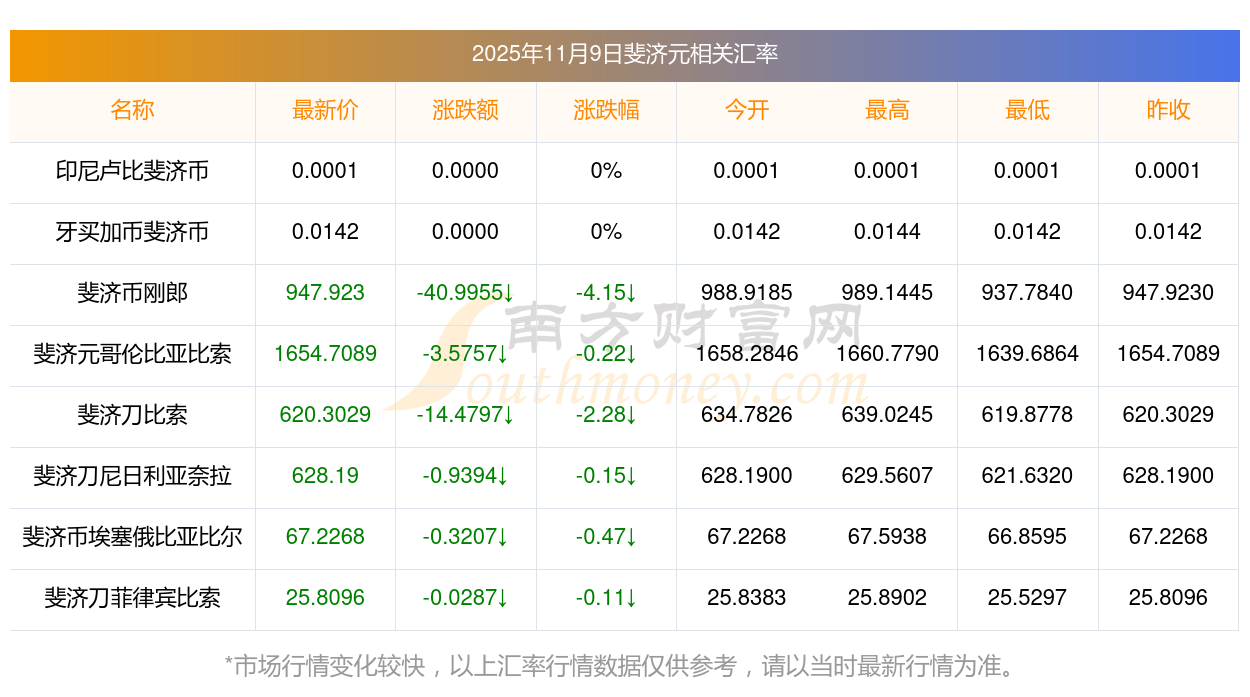Click change amount -14.4797↓
The height and width of the screenshot is (697, 1250).
pyautogui.click(x=465, y=415)
